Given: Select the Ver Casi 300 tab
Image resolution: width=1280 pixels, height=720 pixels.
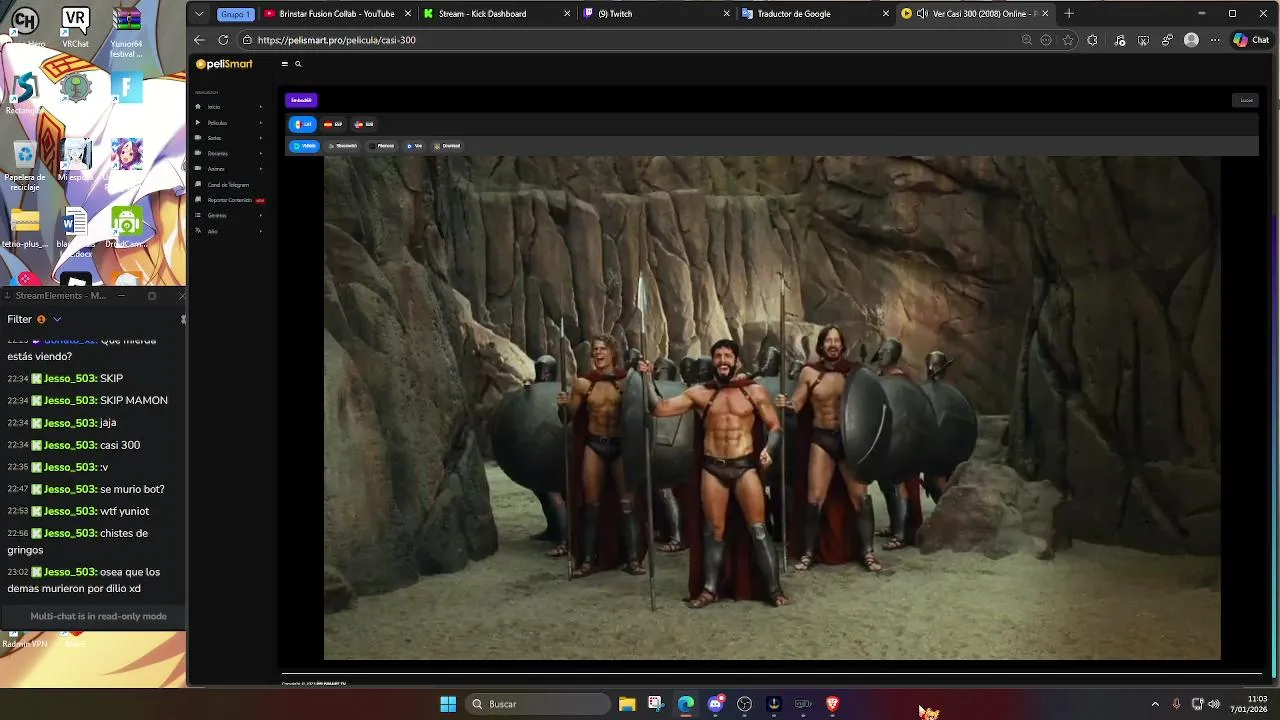Looking at the screenshot, I should 975,14.
